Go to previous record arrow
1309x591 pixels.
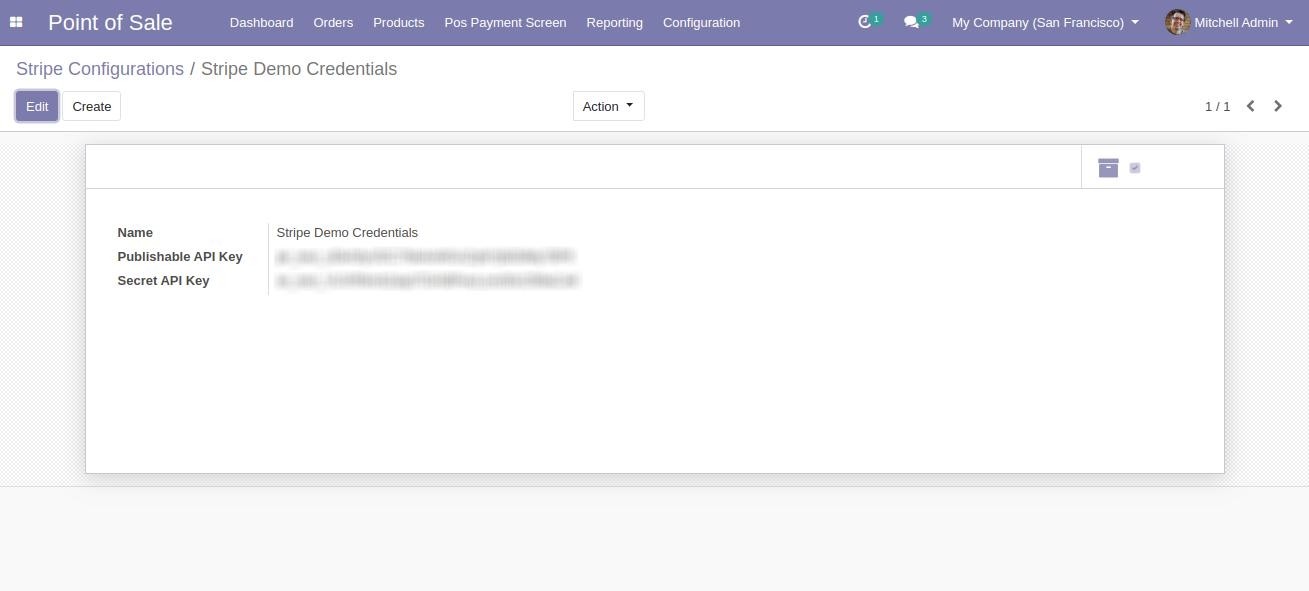pos(1250,106)
